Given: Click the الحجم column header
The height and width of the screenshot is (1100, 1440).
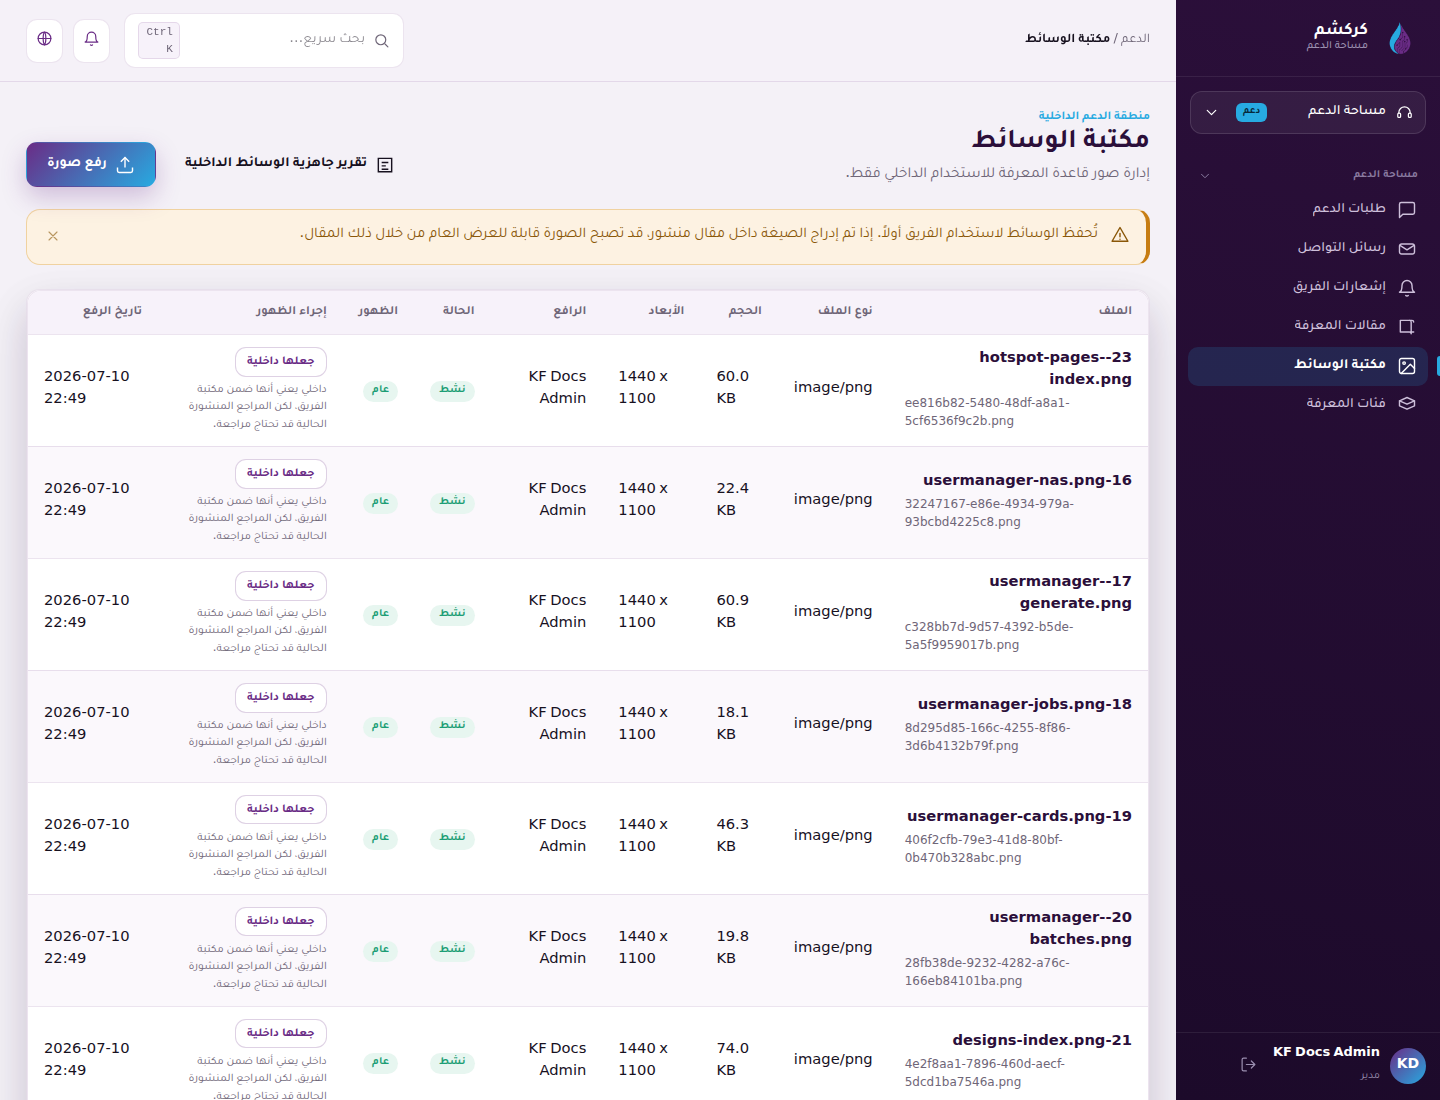Looking at the screenshot, I should (x=745, y=311).
